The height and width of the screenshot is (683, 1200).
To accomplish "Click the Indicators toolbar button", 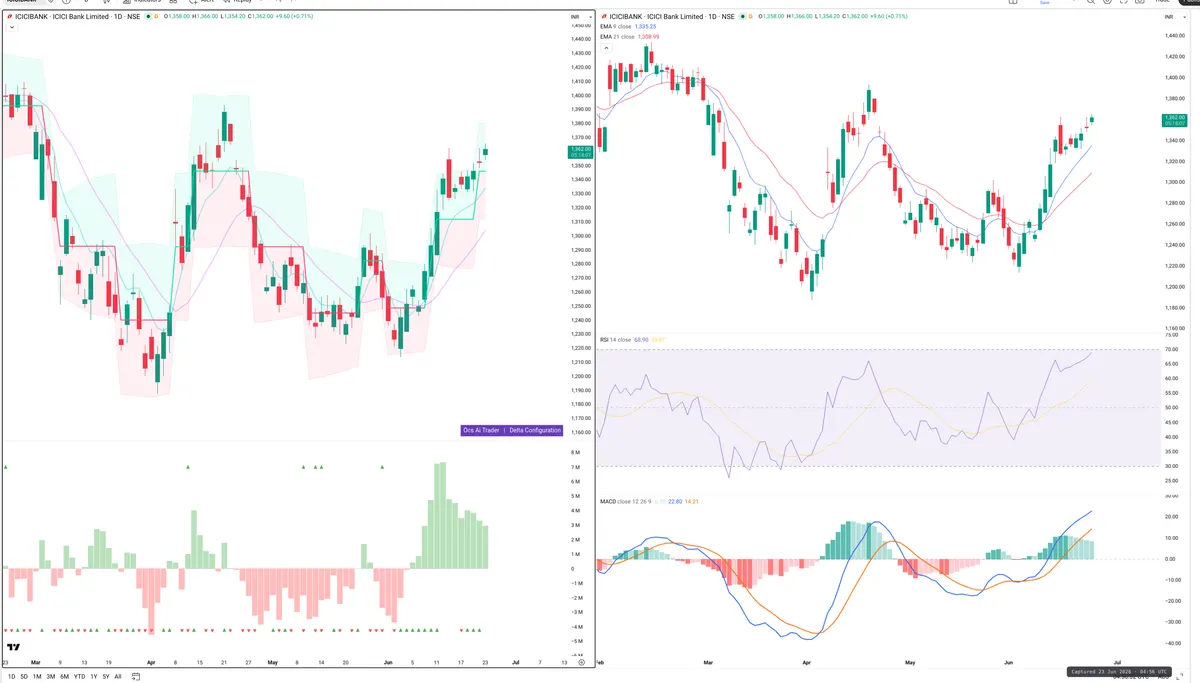I will pos(143,2).
